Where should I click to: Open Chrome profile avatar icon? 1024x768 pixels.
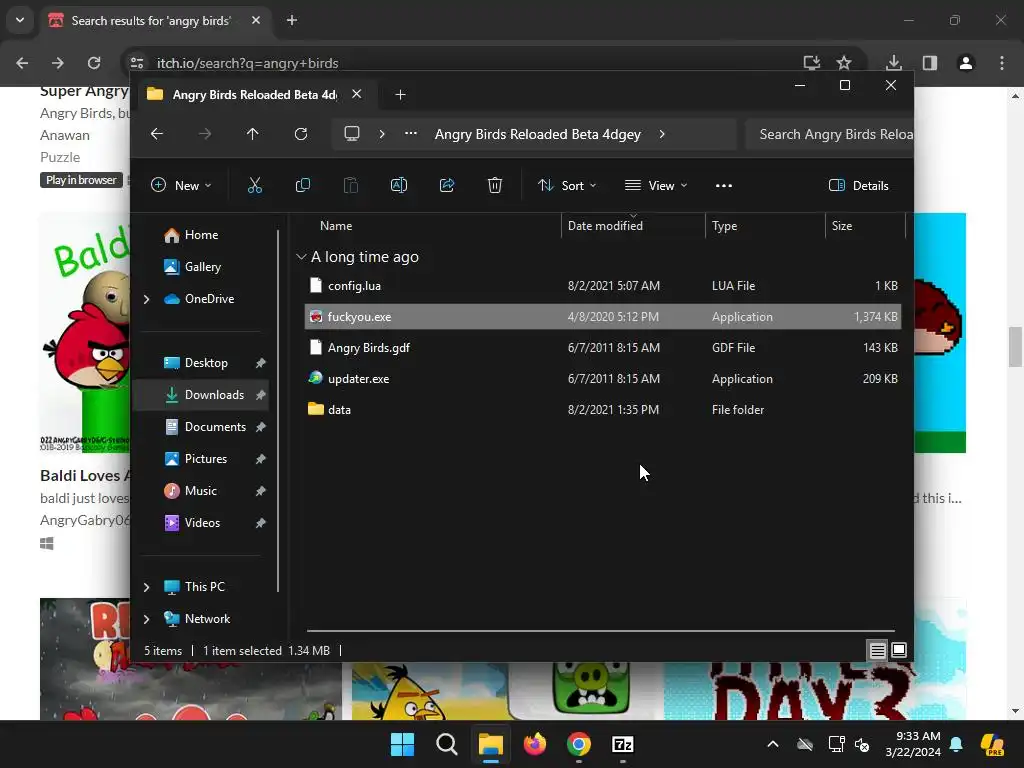(965, 63)
